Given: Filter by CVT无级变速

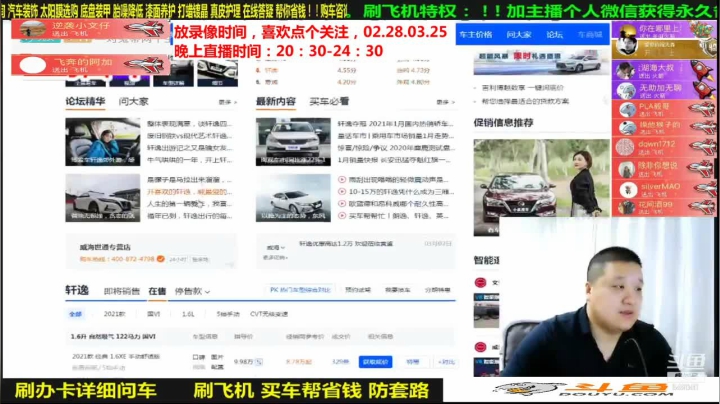Looking at the screenshot, I should pyautogui.click(x=269, y=314).
